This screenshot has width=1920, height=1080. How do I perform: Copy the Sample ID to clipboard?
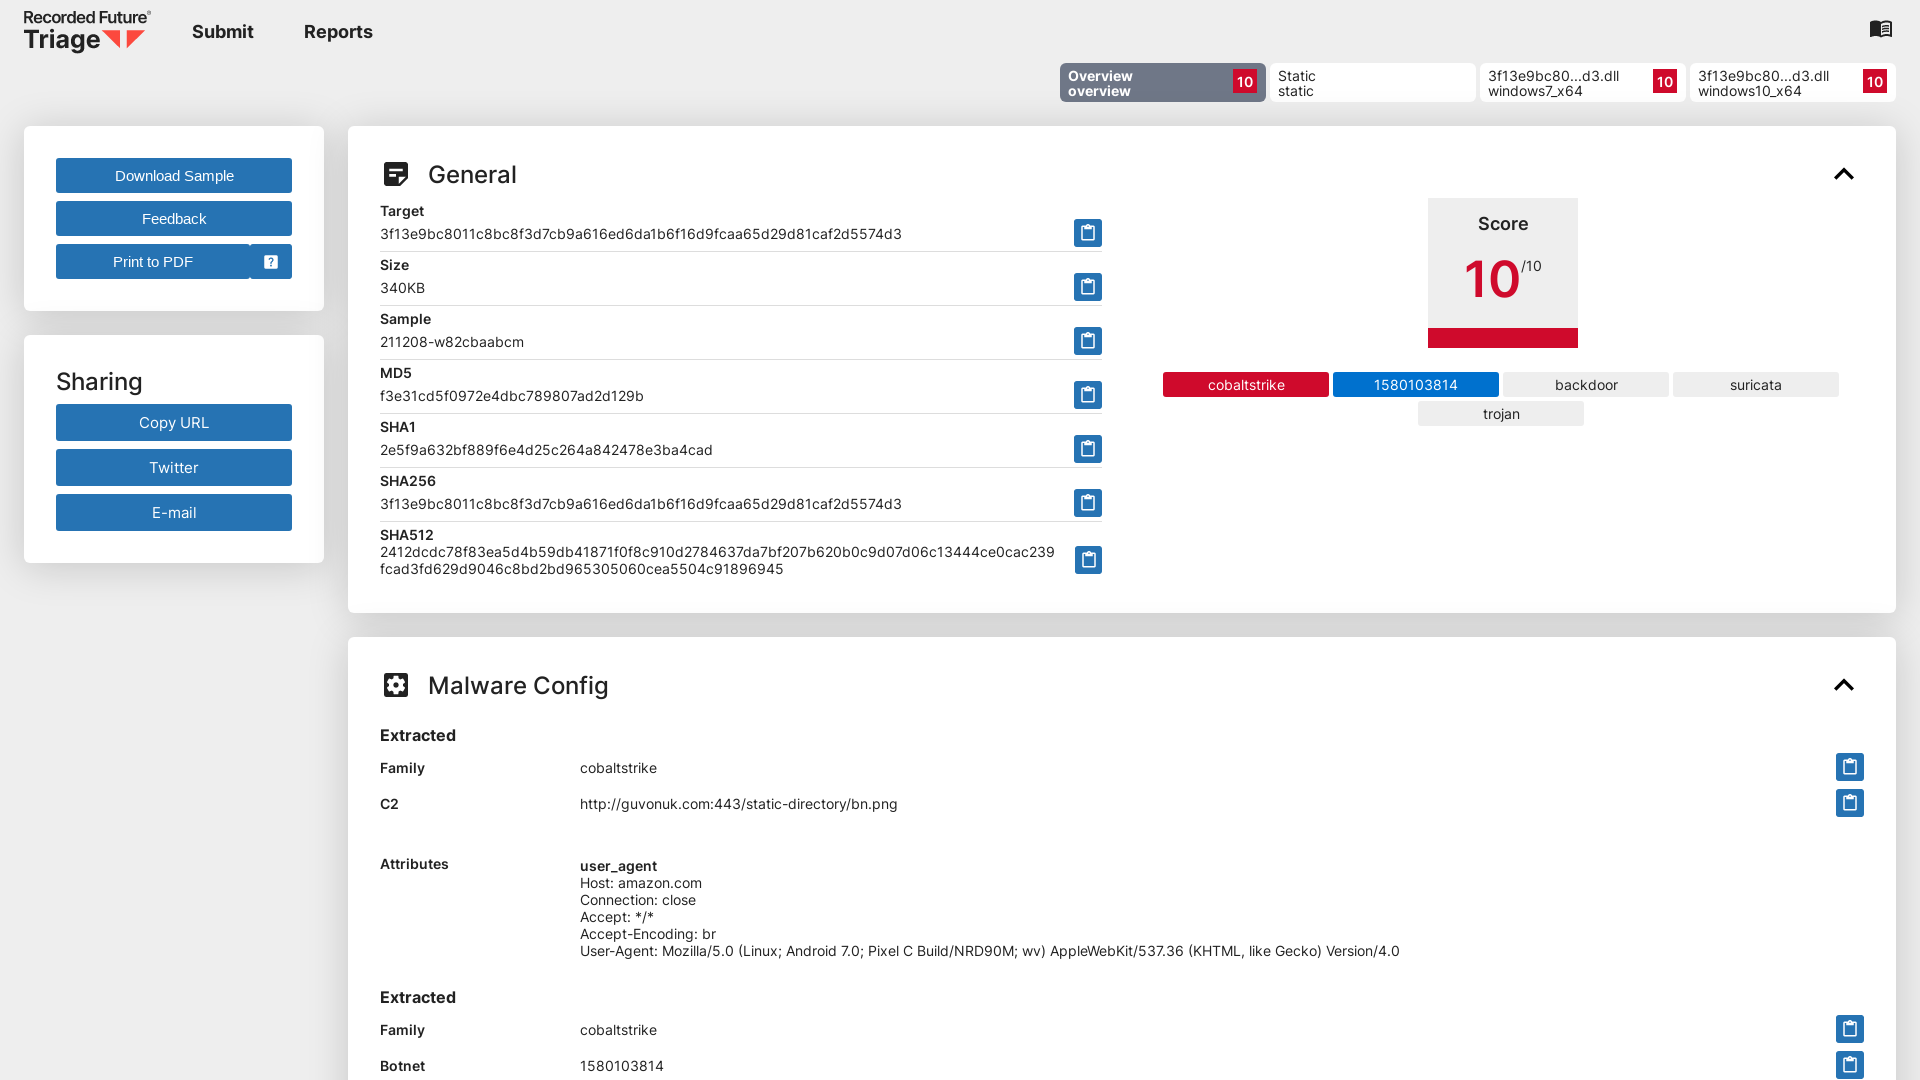[1088, 341]
